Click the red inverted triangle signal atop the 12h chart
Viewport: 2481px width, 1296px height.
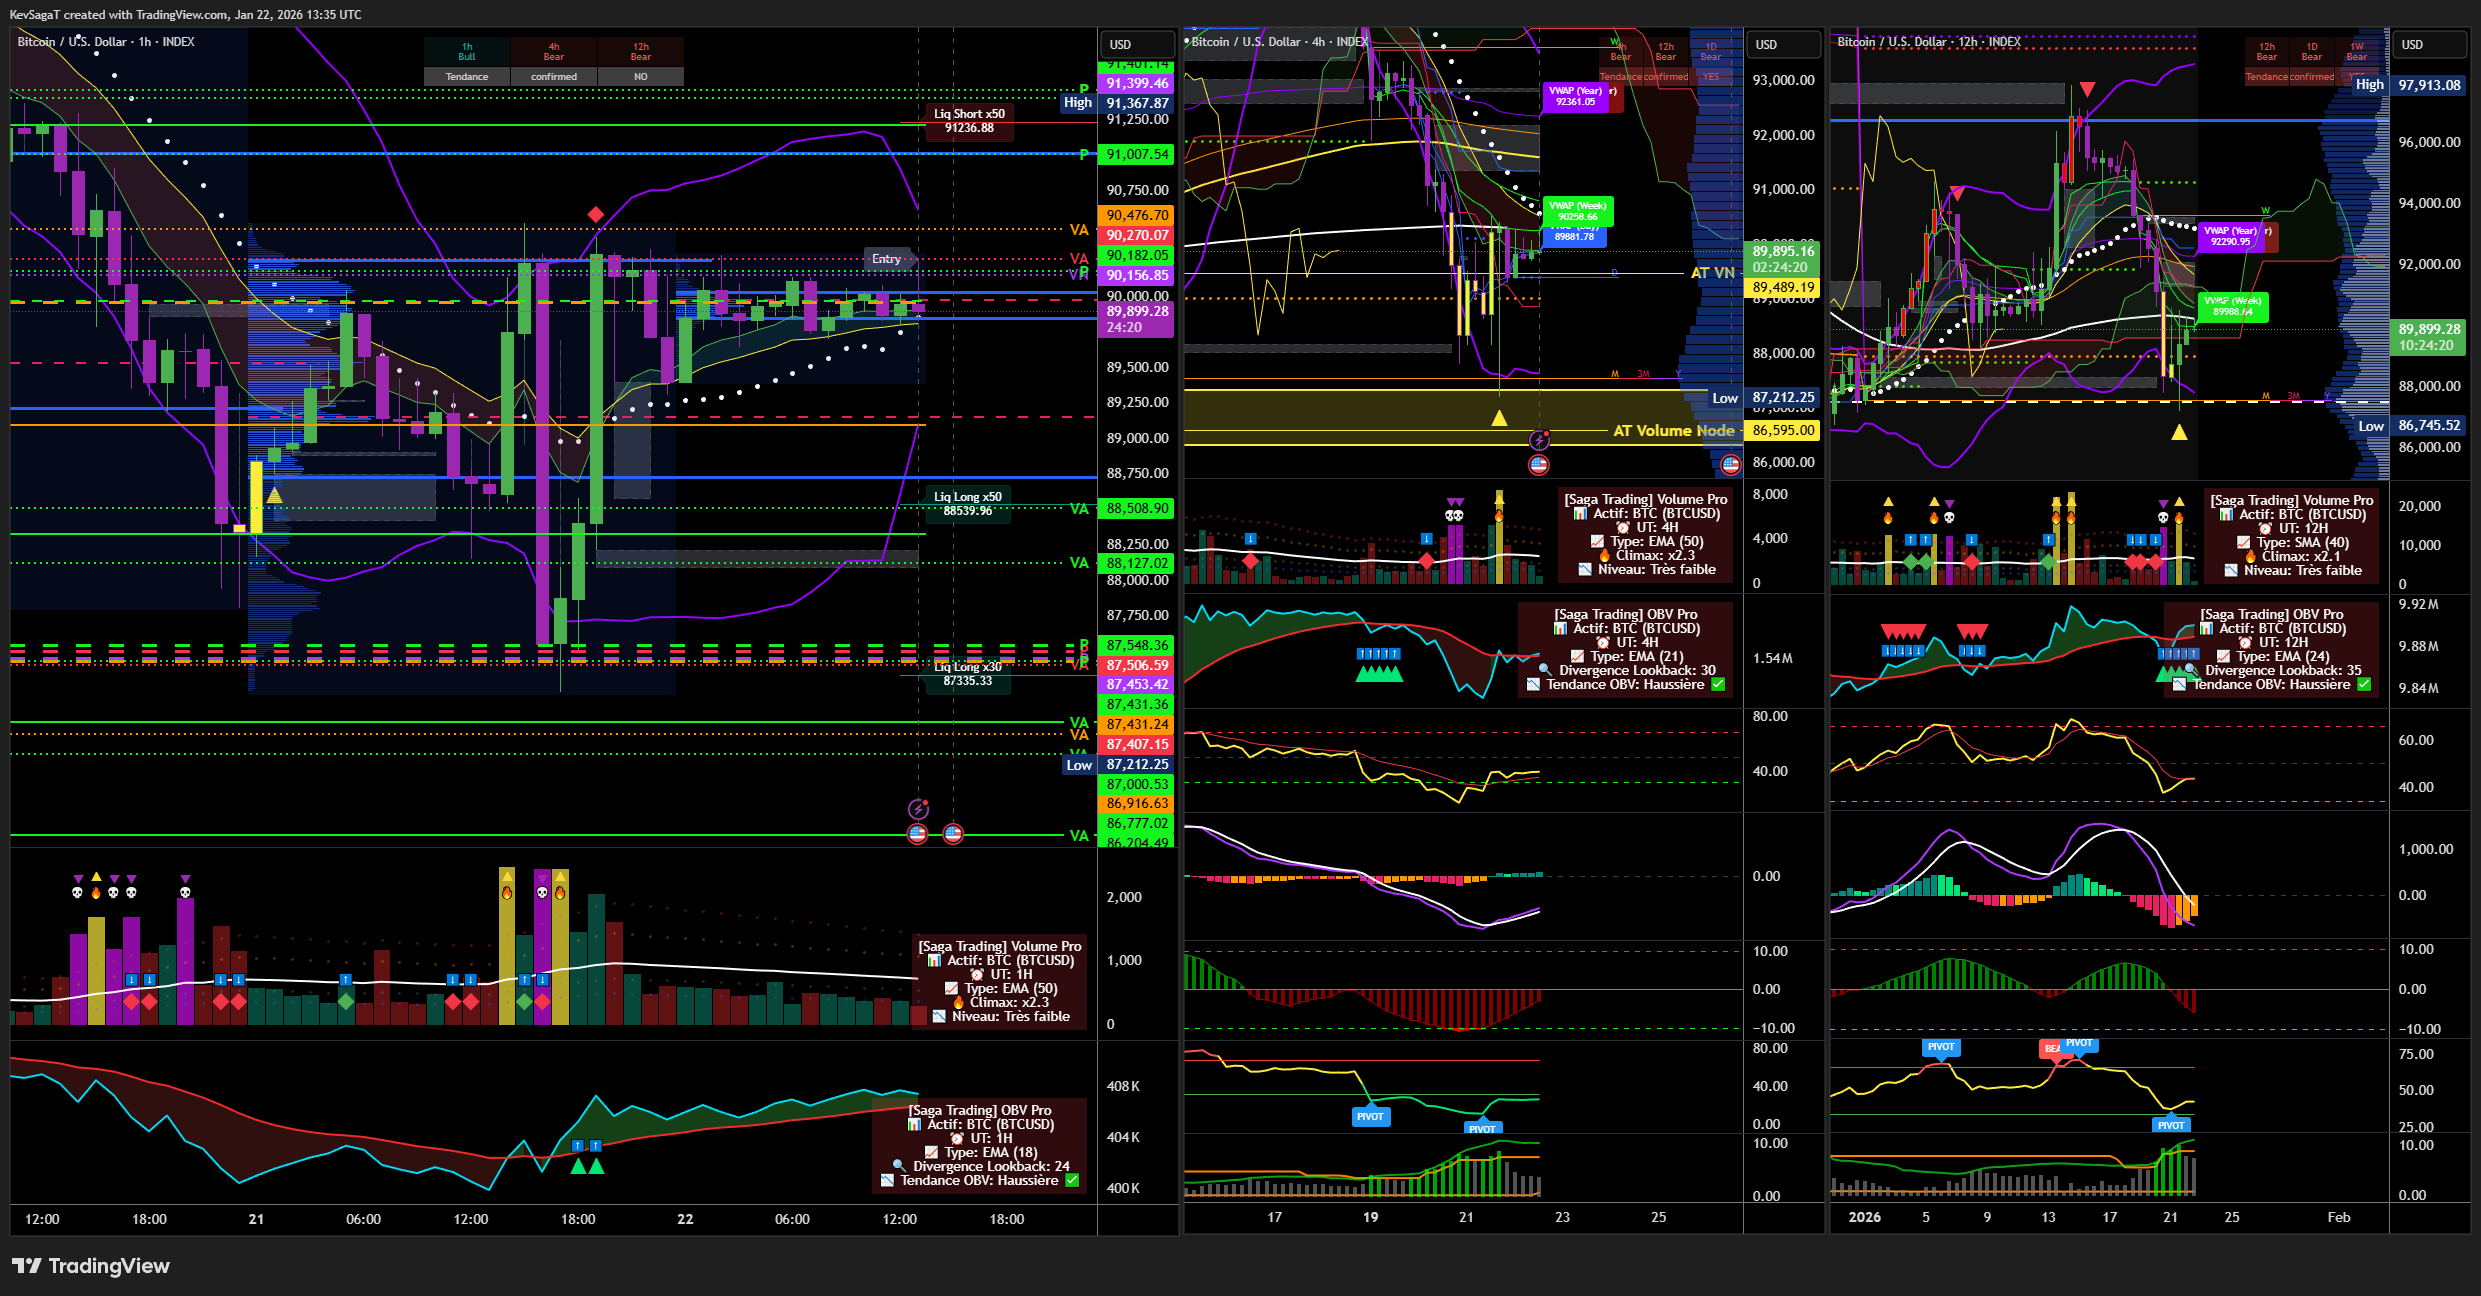point(2087,88)
